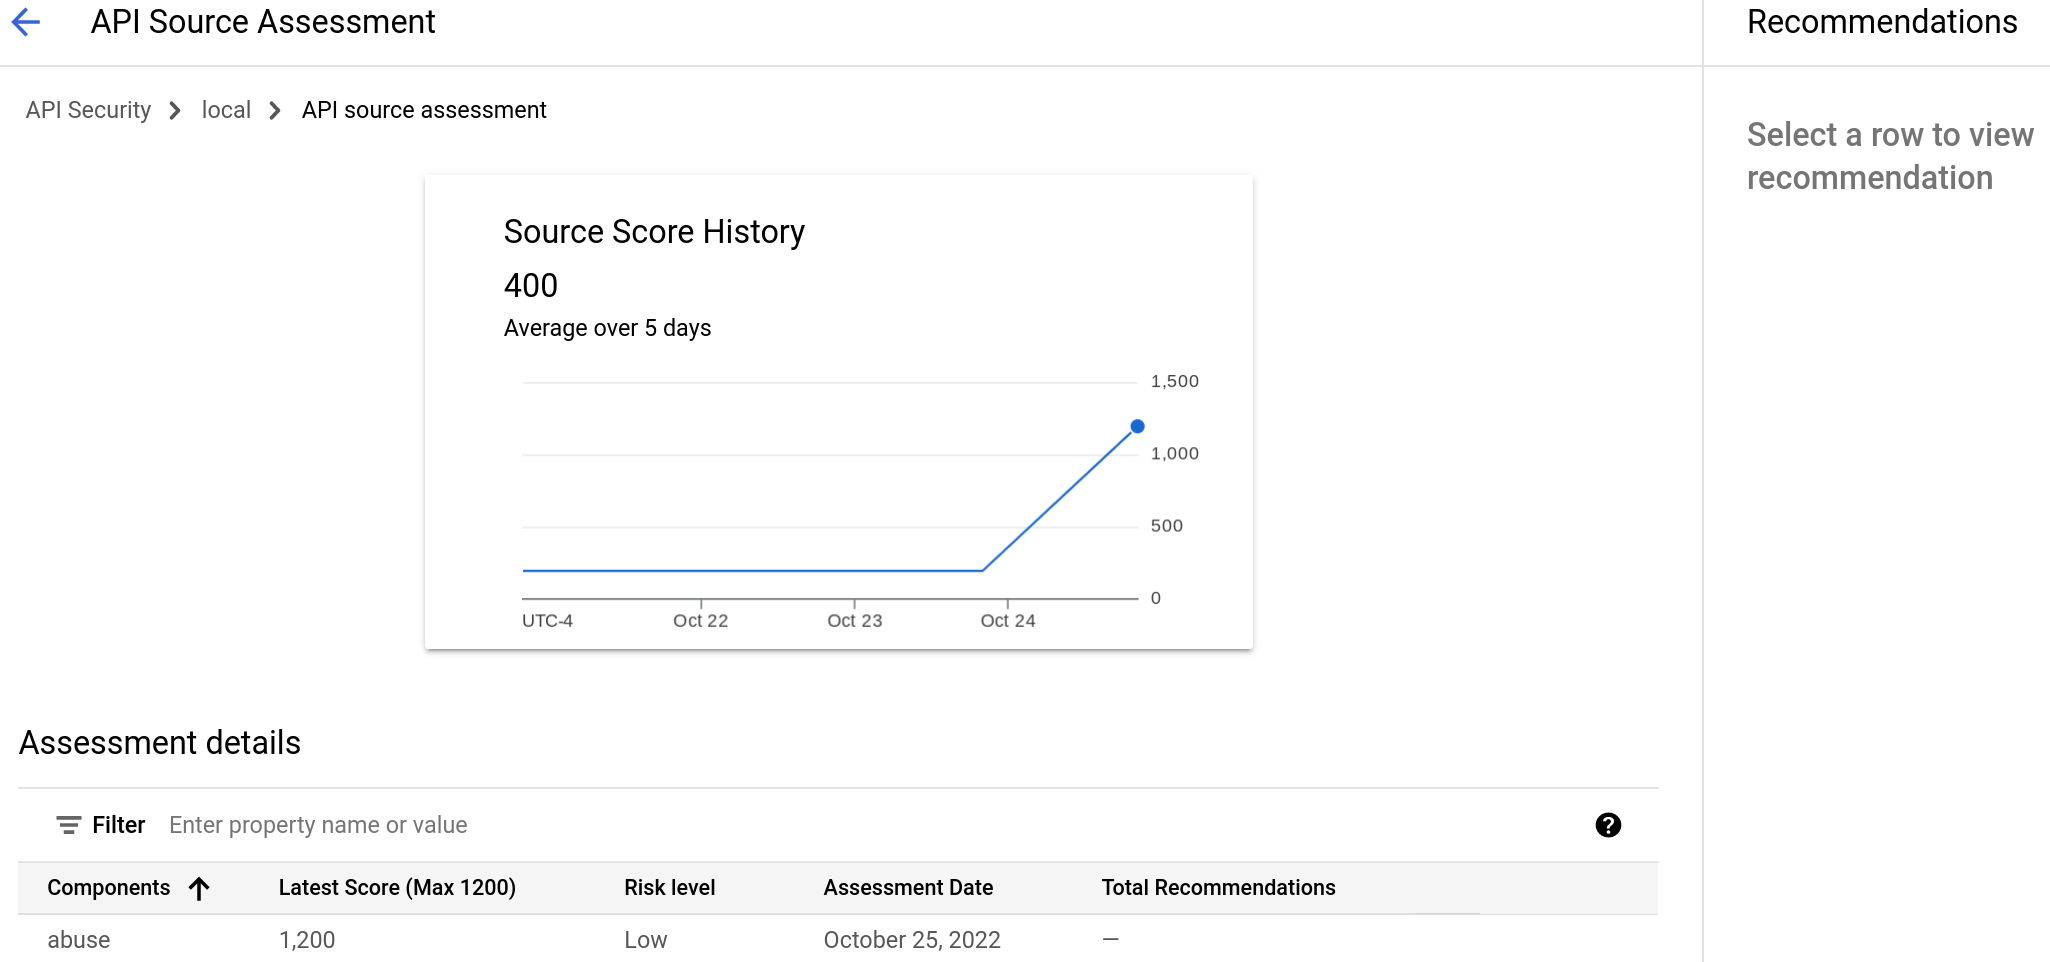Click the API source assessment breadcrumb
The image size is (2050, 962).
pyautogui.click(x=424, y=110)
